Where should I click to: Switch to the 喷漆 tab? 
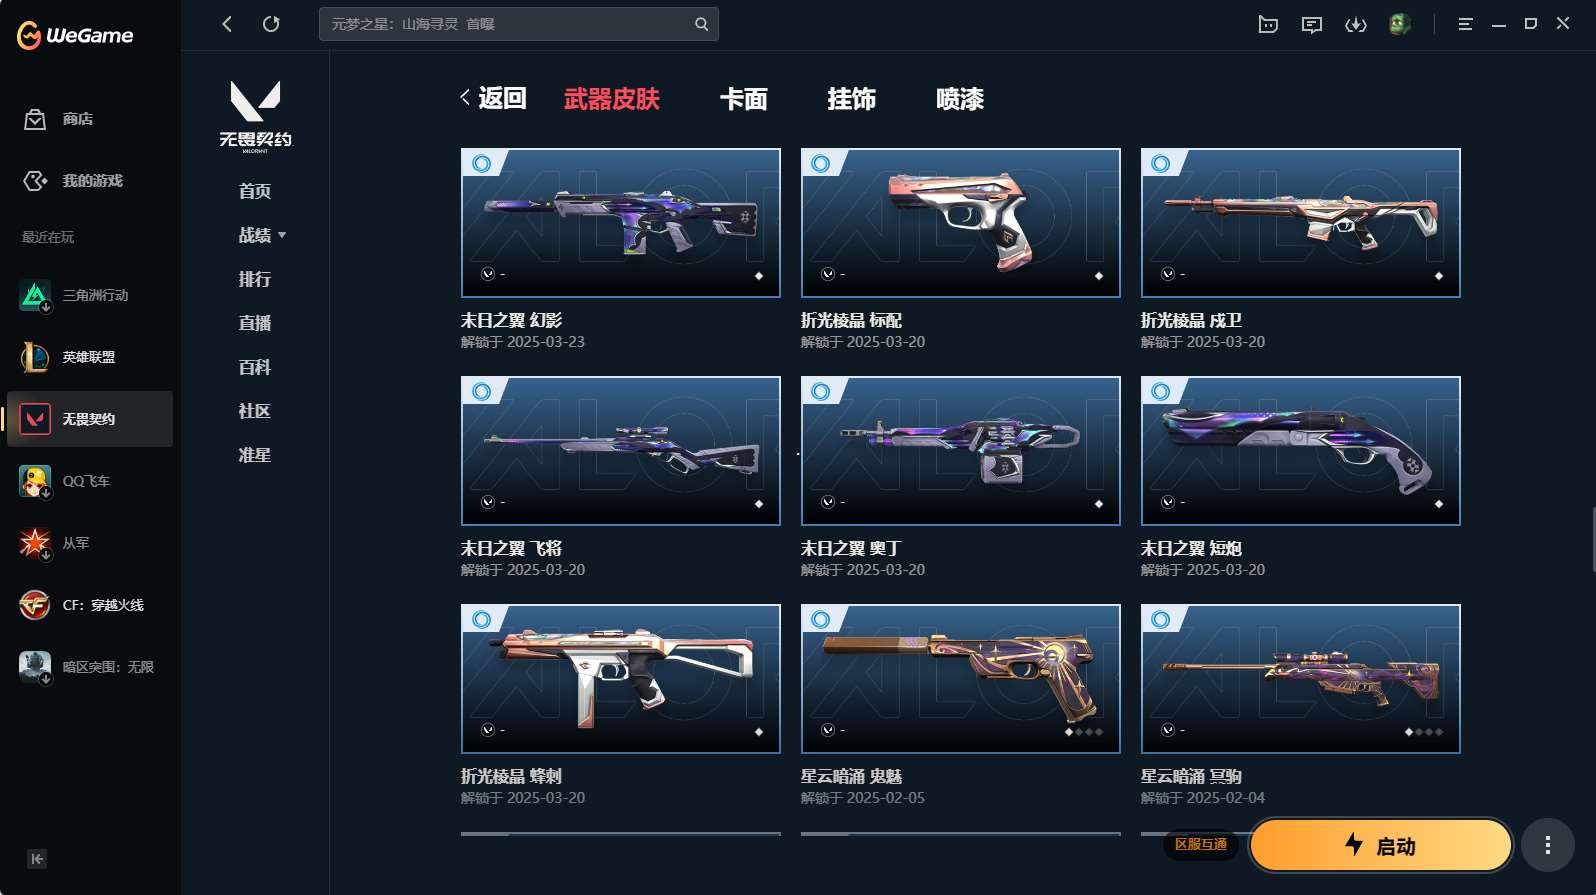pyautogui.click(x=959, y=99)
